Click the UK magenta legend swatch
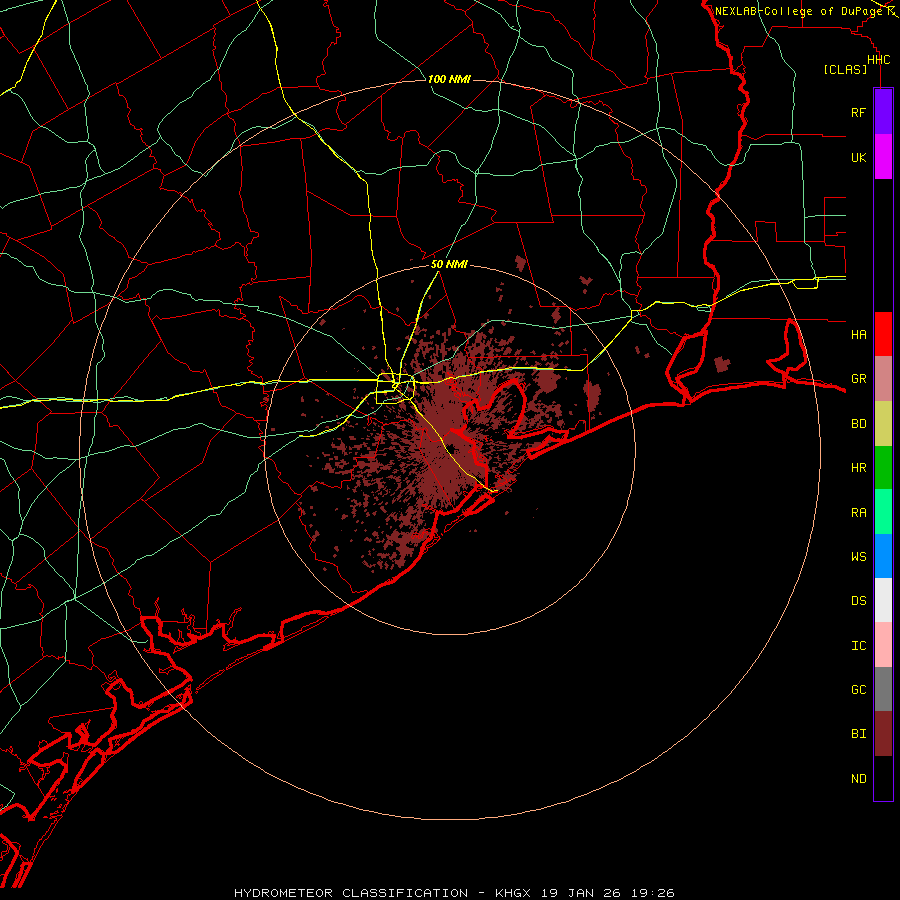900x900 pixels. tap(883, 157)
